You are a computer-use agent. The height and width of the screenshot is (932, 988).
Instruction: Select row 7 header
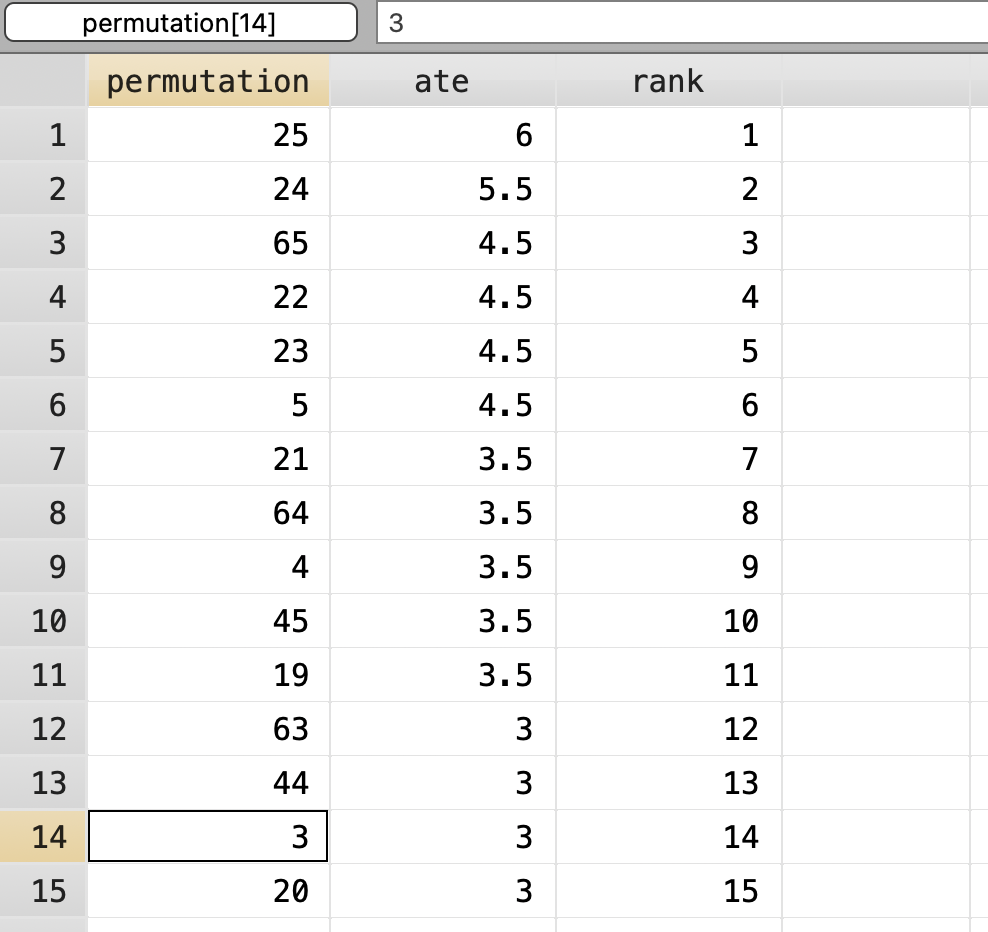(44, 459)
